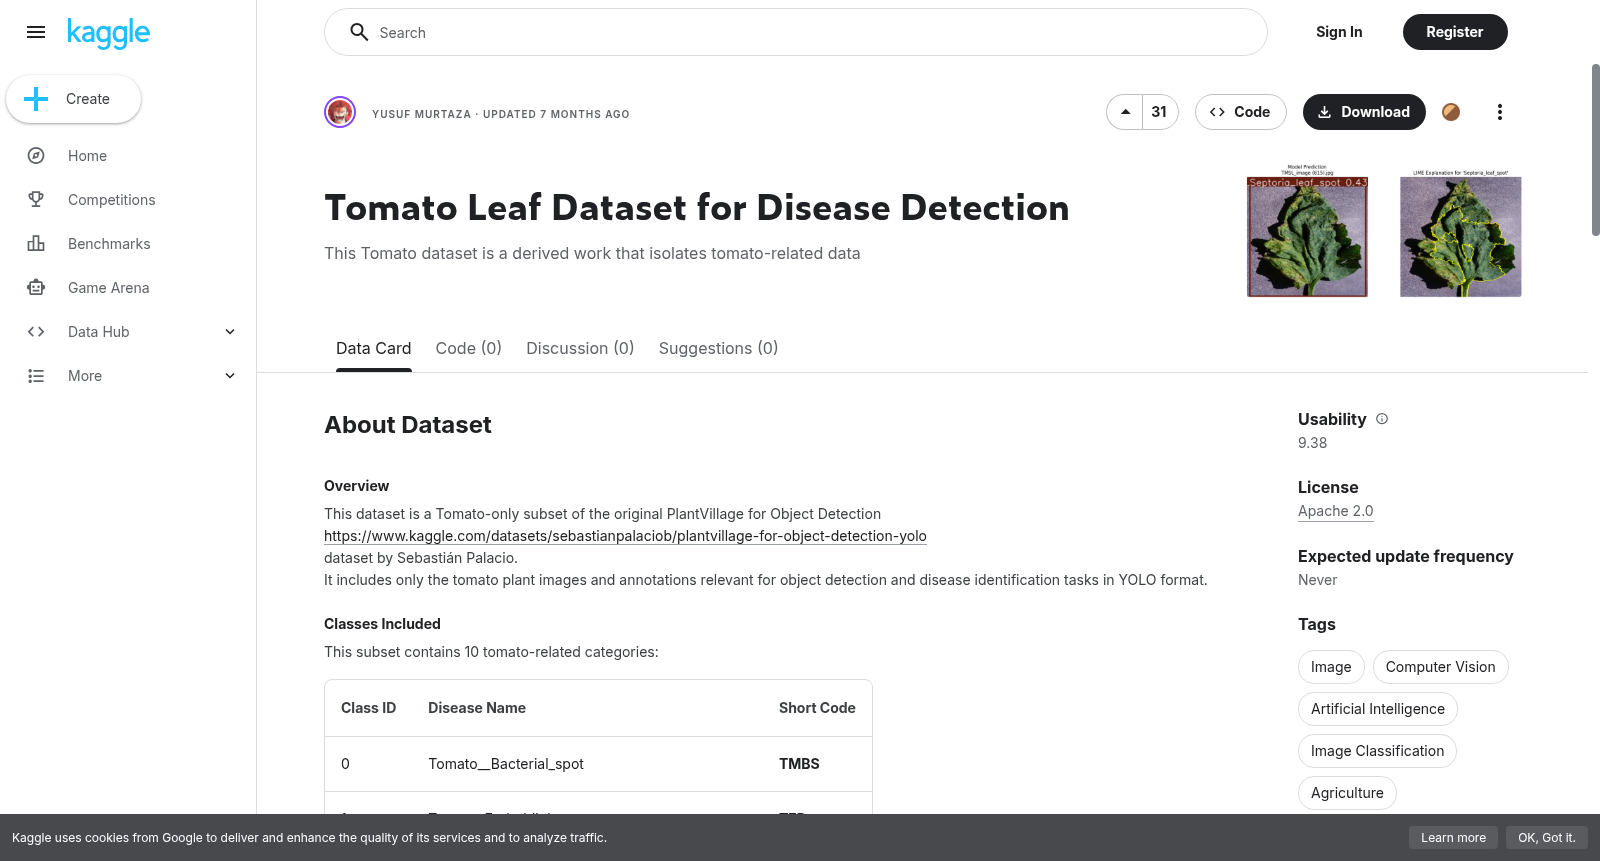Click the Class ID column header
The width and height of the screenshot is (1600, 861).
[x=368, y=708]
